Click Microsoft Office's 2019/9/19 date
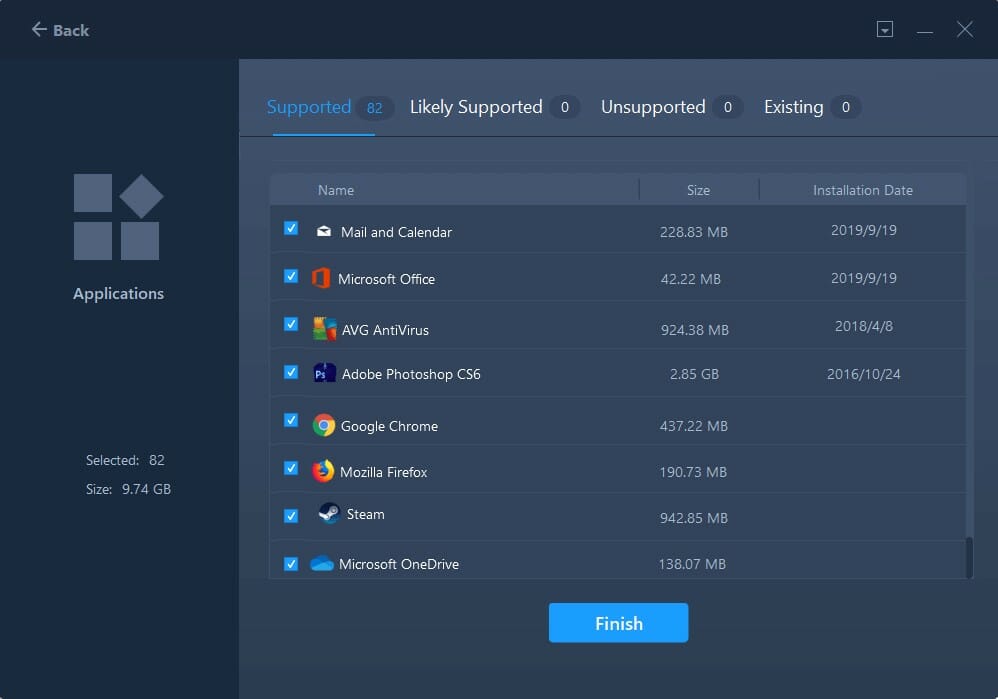 coord(864,278)
